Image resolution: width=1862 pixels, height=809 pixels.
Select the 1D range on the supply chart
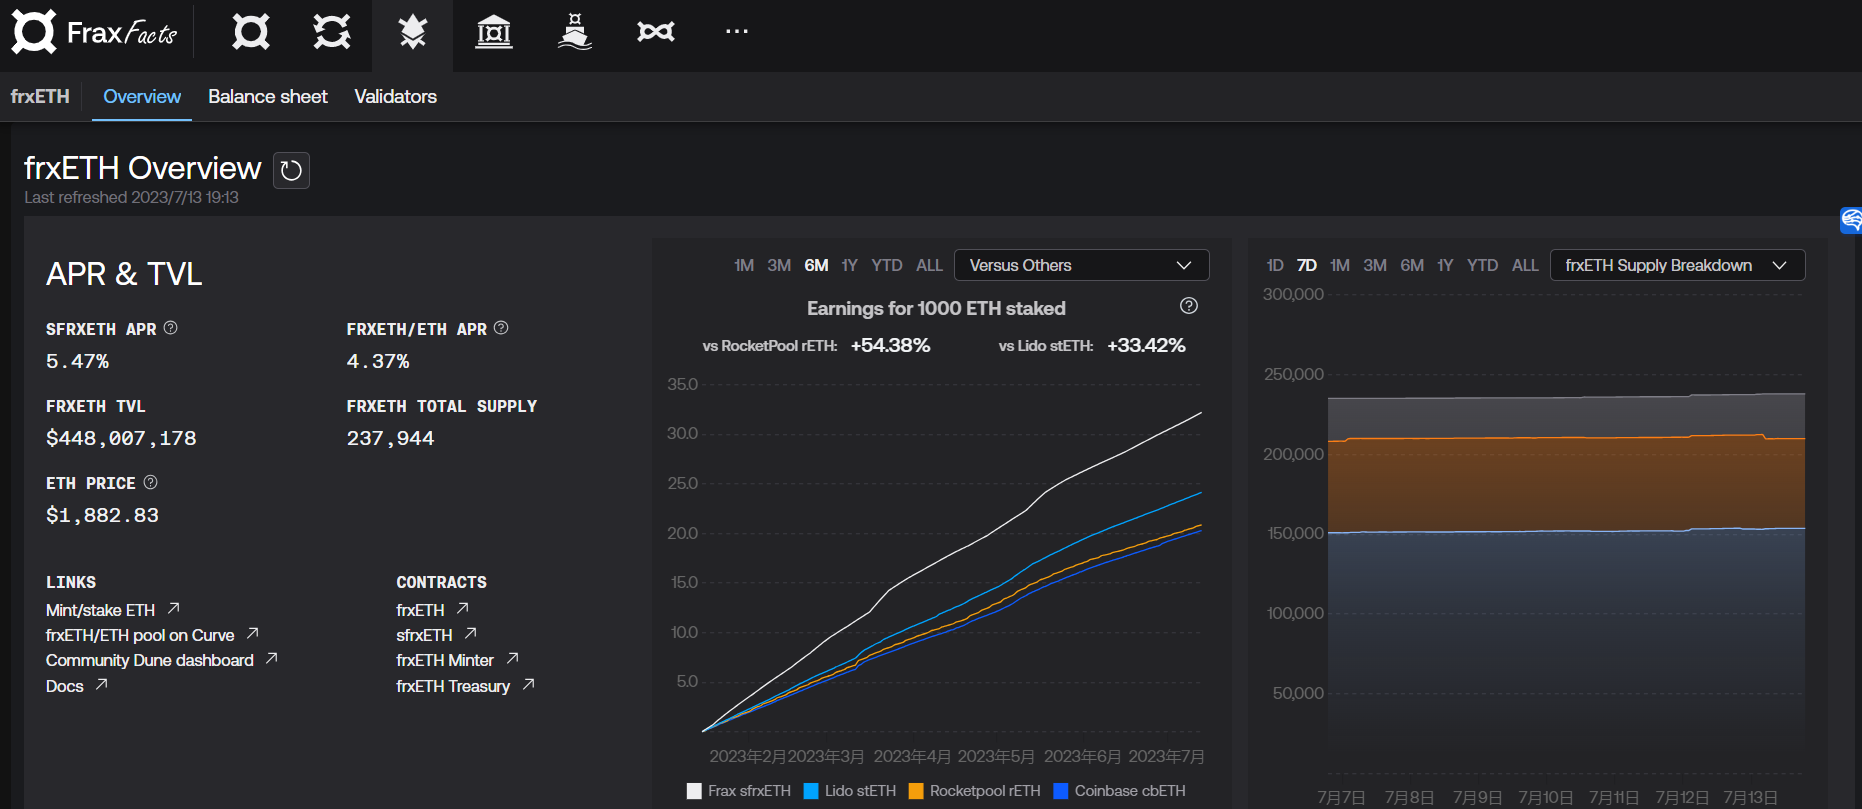[1274, 265]
